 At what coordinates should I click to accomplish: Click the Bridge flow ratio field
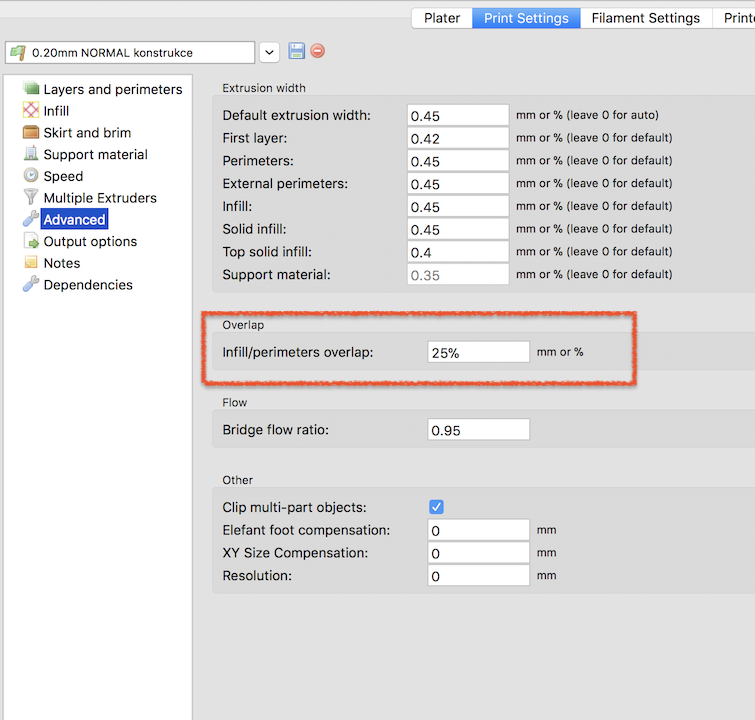pyautogui.click(x=478, y=430)
